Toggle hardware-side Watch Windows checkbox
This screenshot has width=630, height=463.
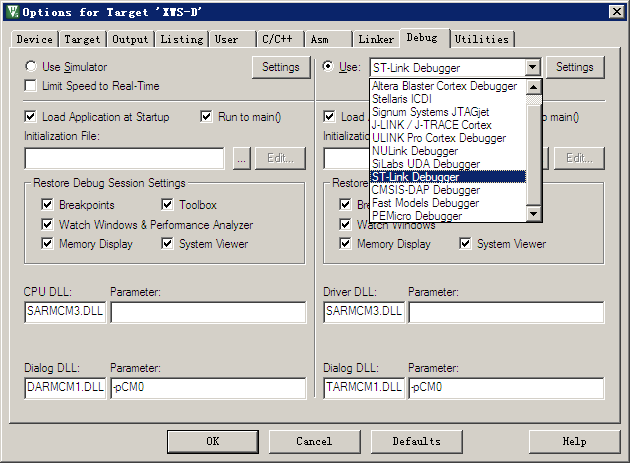tap(345, 224)
